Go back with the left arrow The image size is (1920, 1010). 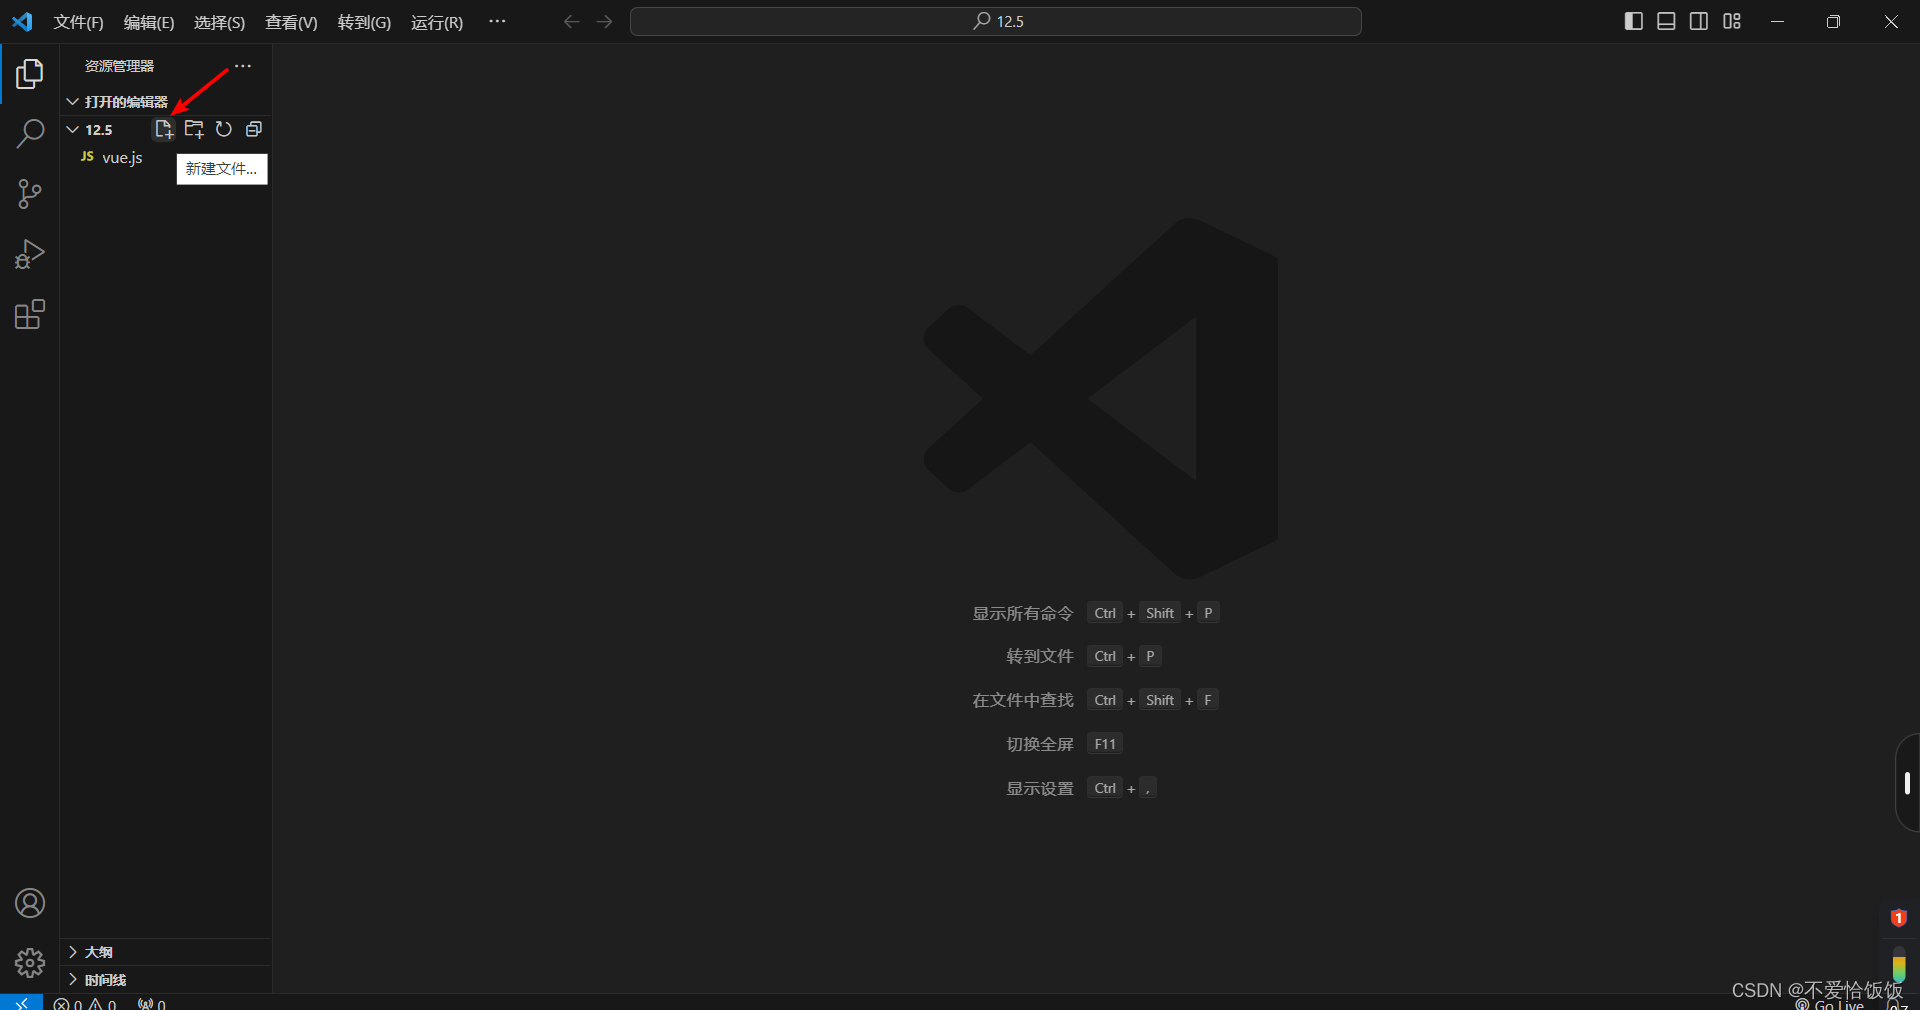pyautogui.click(x=571, y=21)
